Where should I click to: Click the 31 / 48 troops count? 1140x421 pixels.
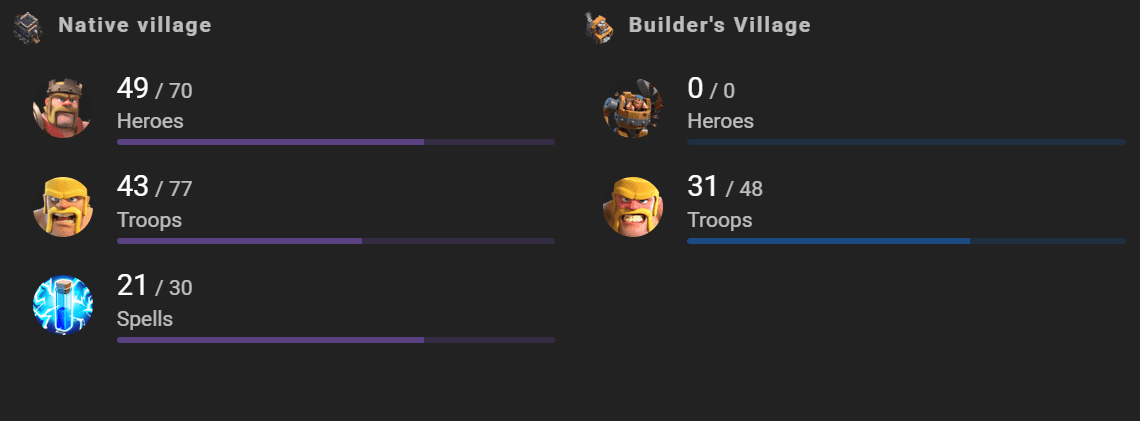click(725, 188)
